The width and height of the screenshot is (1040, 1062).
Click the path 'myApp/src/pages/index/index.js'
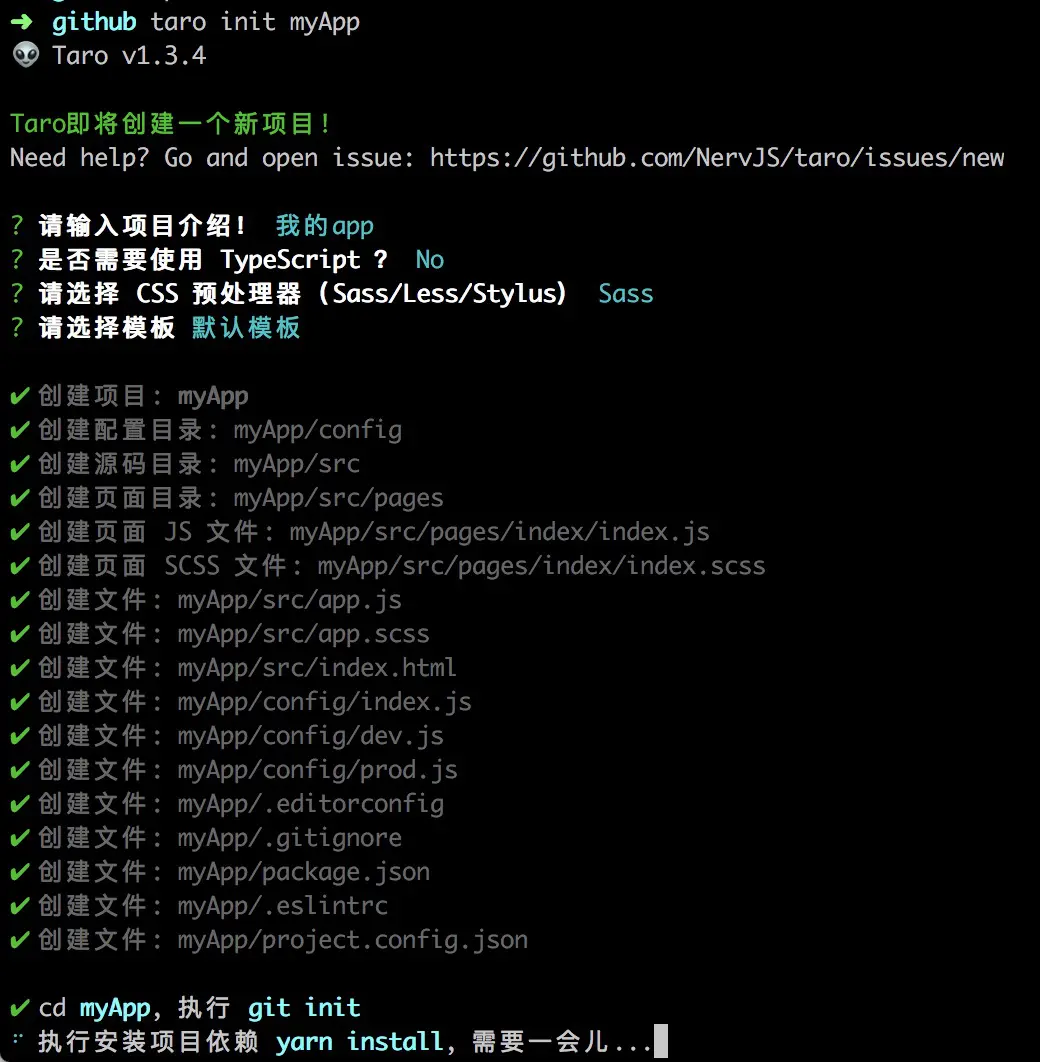tap(500, 532)
